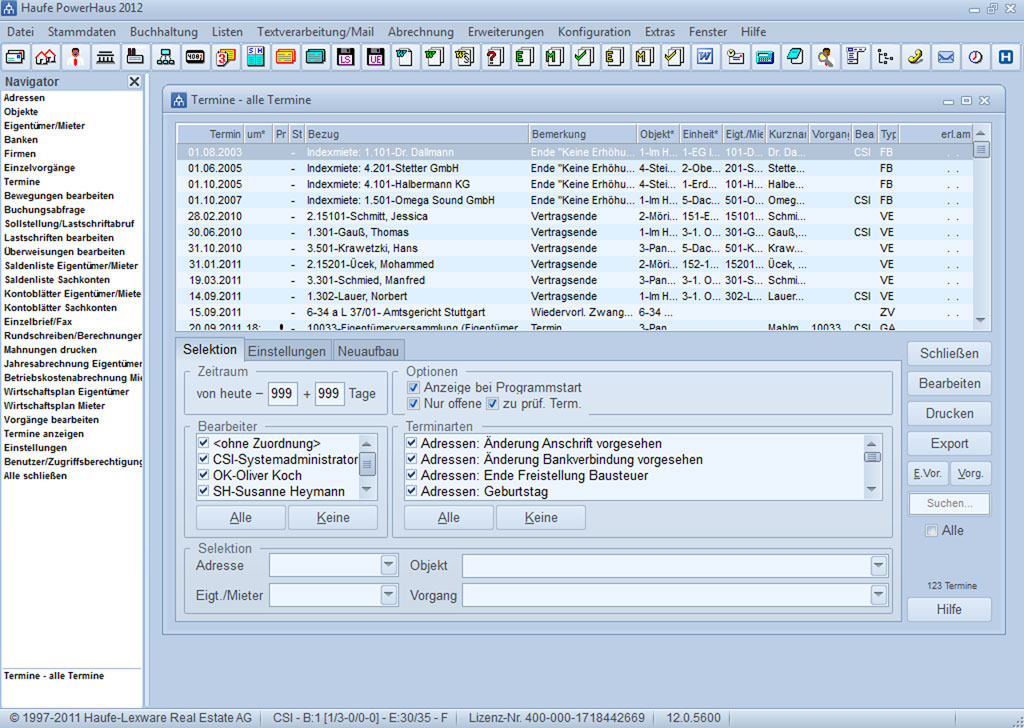Click the person with red tie icon
The width and height of the screenshot is (1024, 728).
pos(75,57)
